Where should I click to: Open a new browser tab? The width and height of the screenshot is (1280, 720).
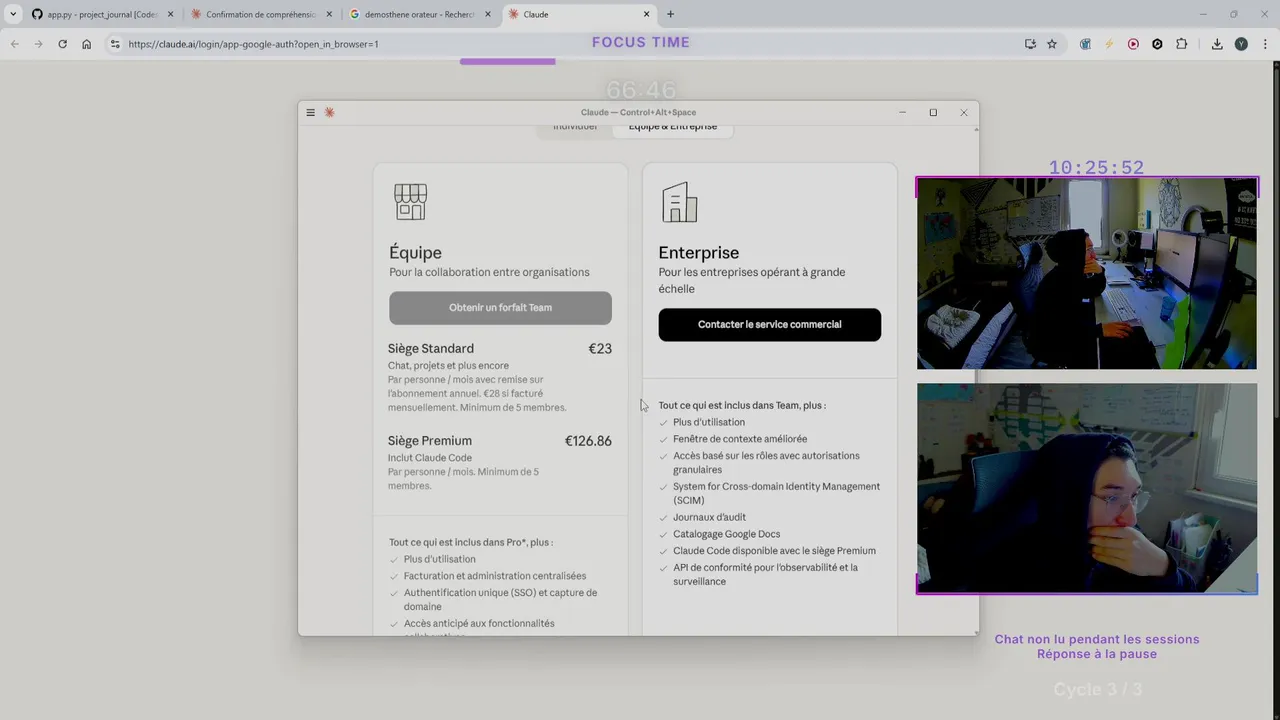[x=670, y=14]
